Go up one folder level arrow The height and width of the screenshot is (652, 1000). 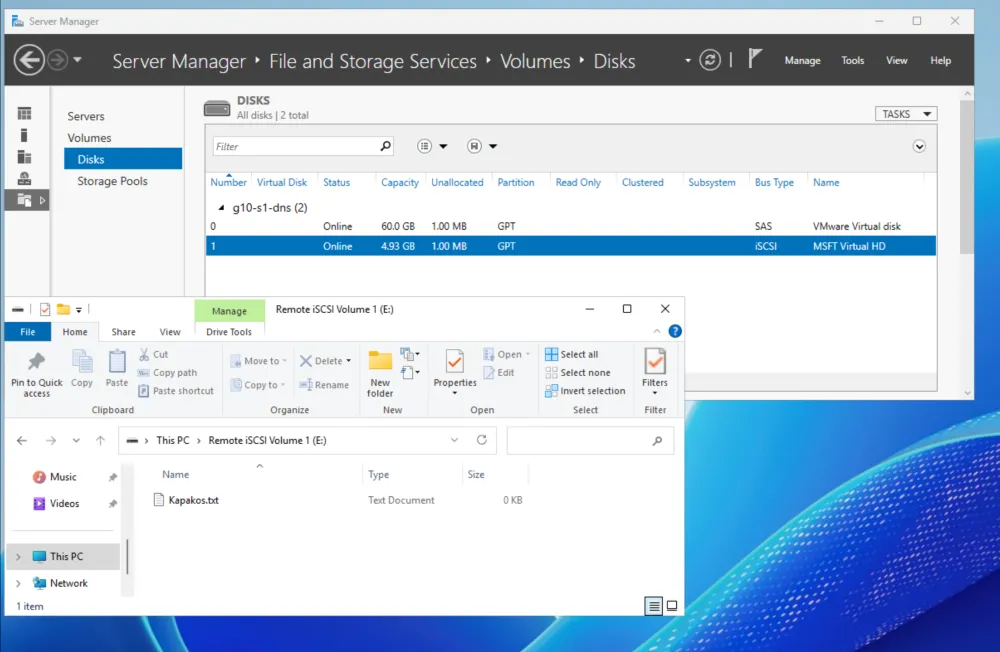point(100,440)
